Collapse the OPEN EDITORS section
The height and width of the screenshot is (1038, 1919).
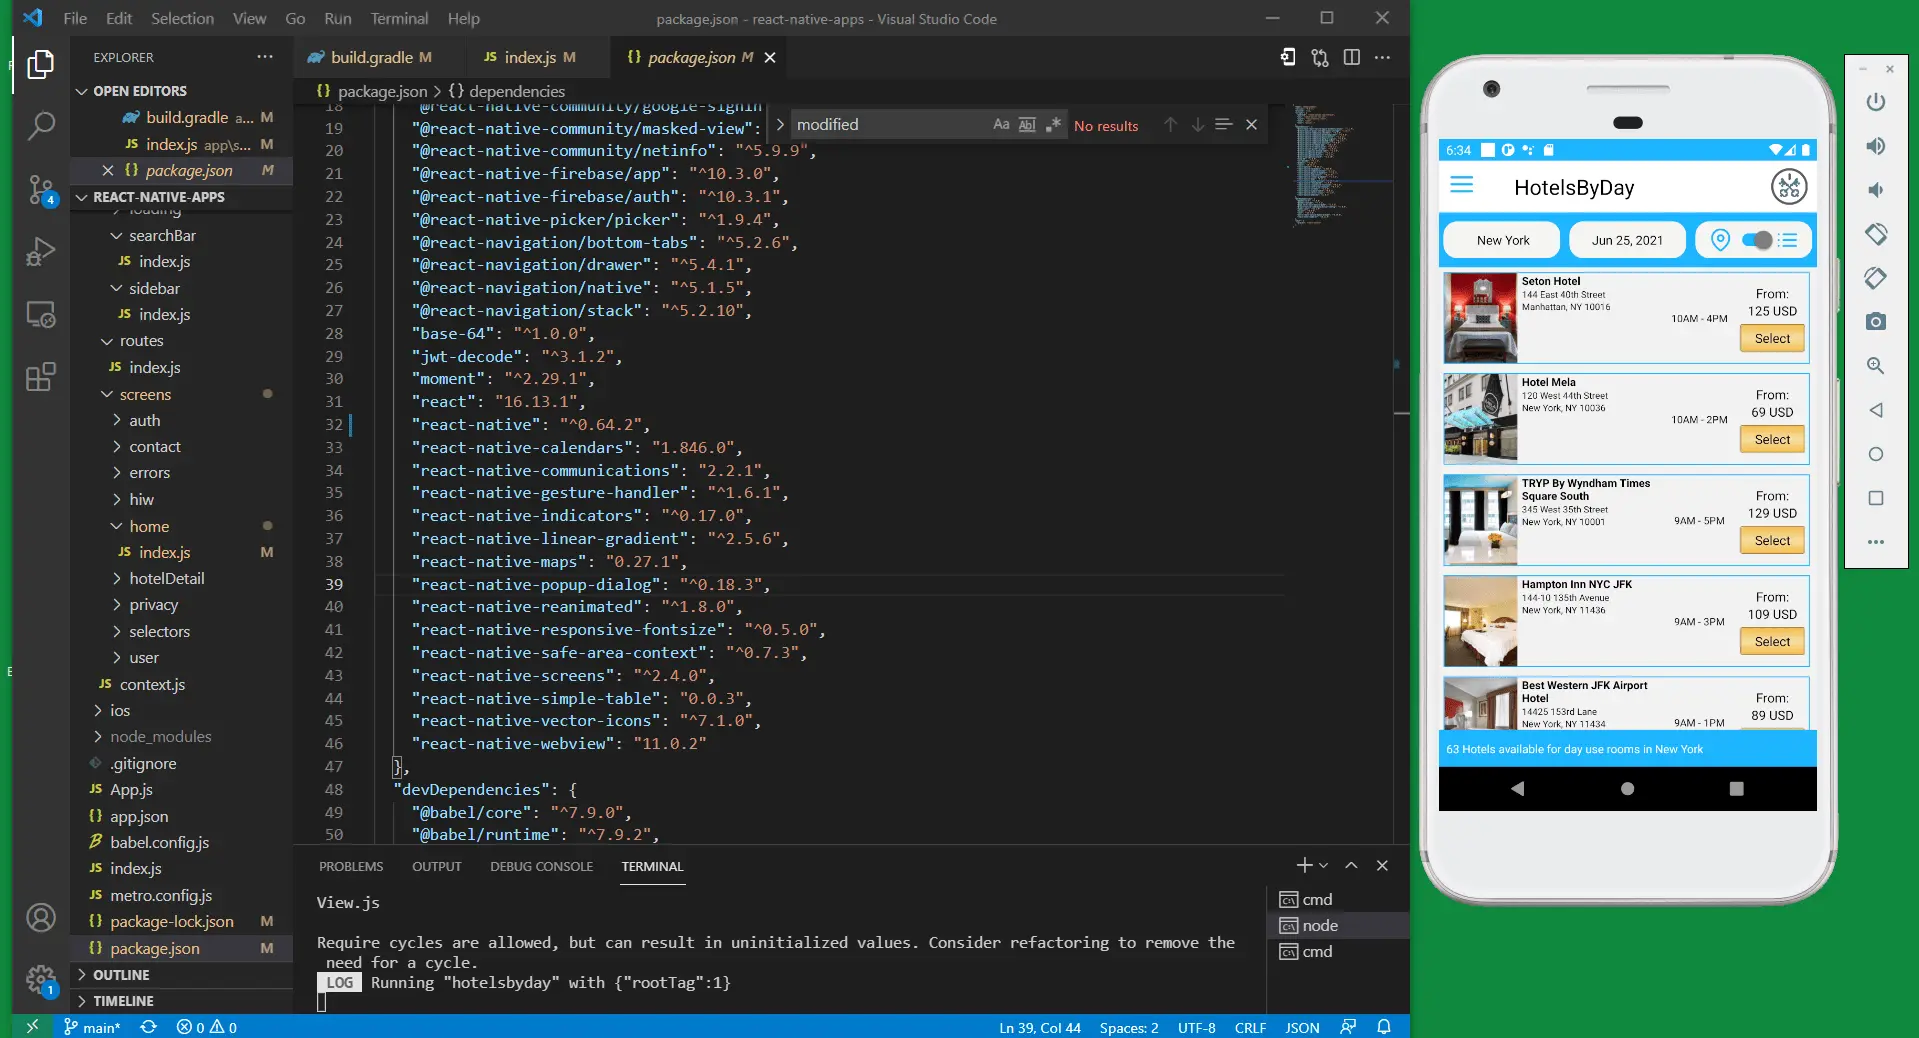[140, 91]
